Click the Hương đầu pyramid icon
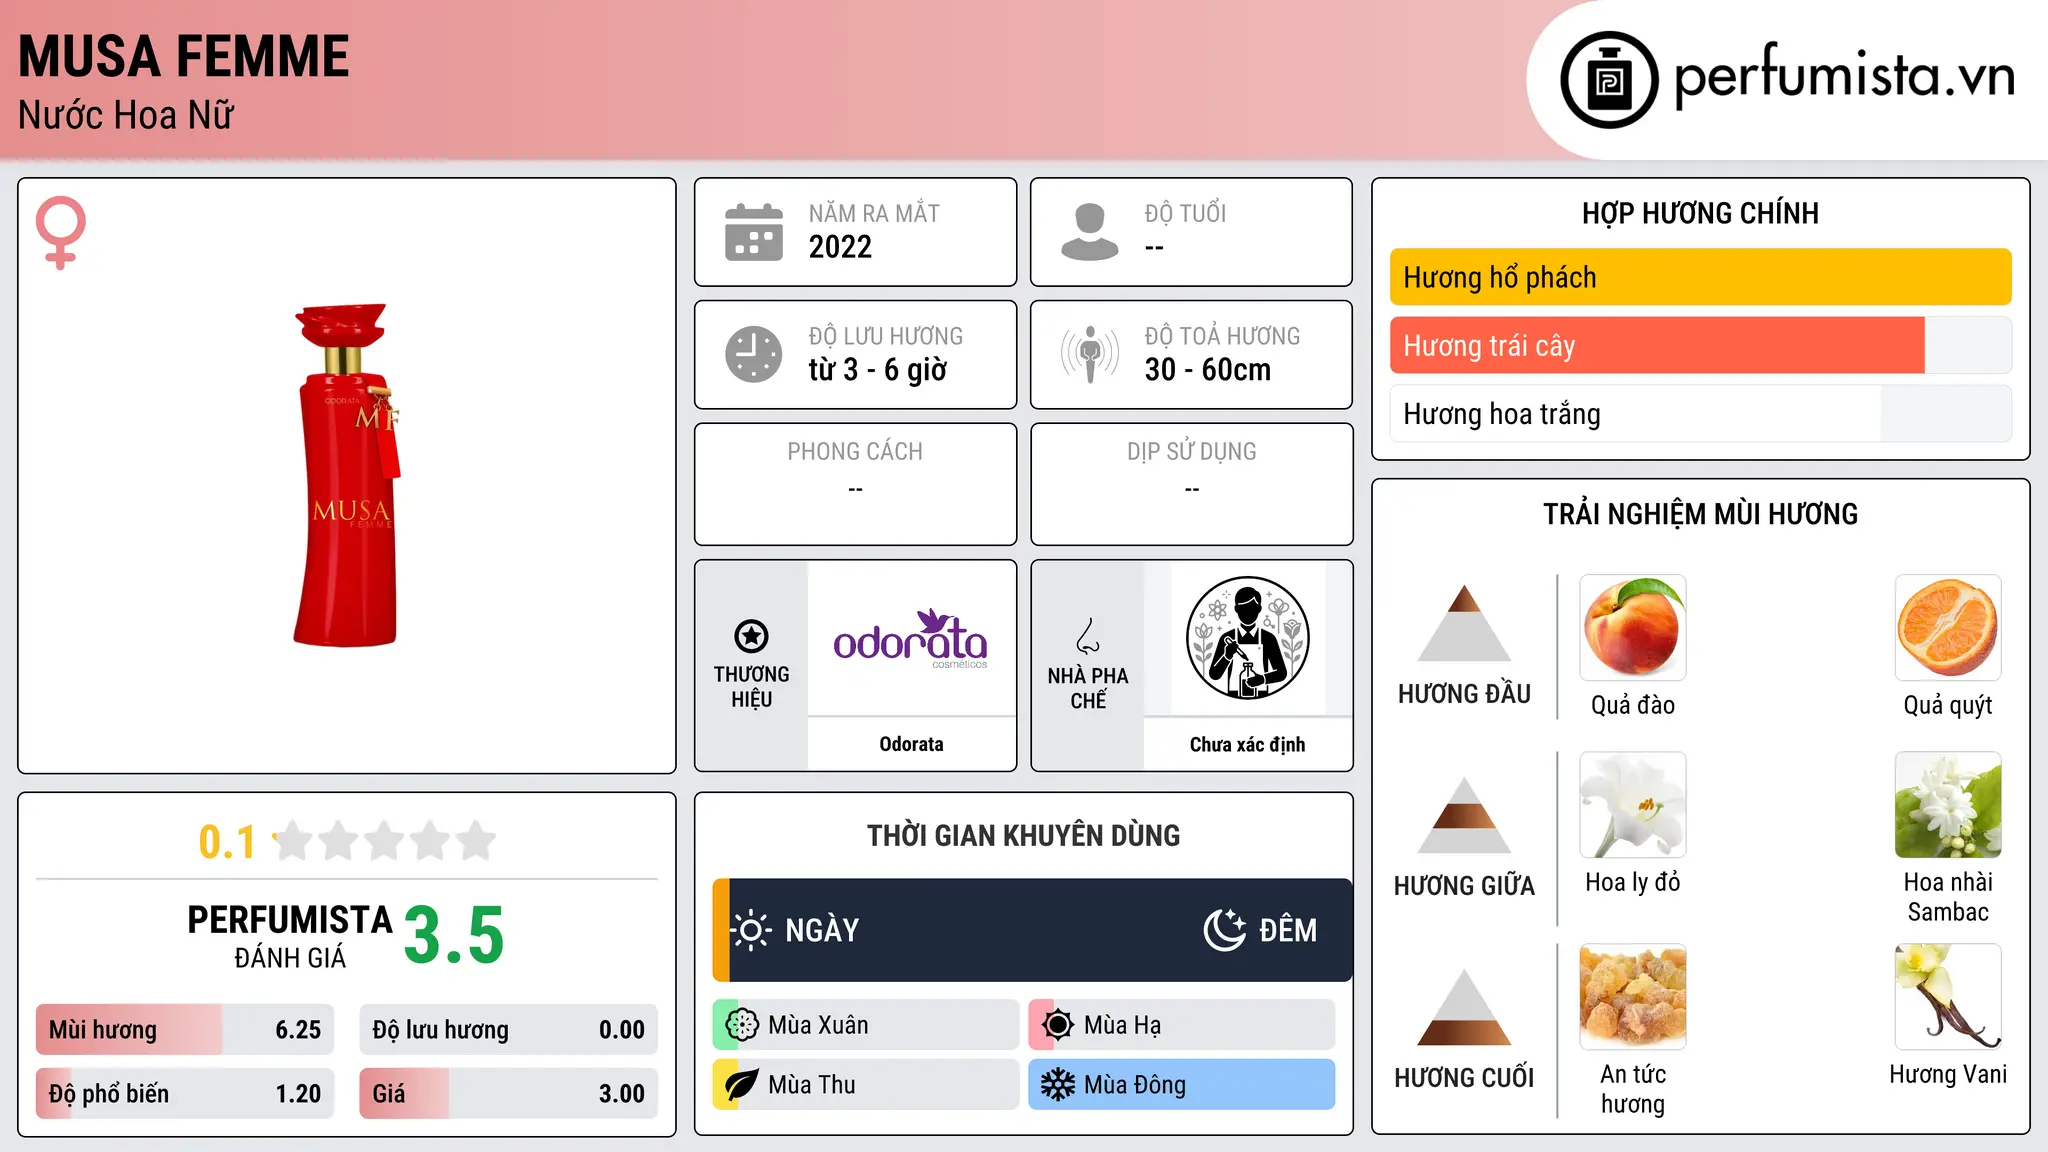 click(x=1464, y=623)
